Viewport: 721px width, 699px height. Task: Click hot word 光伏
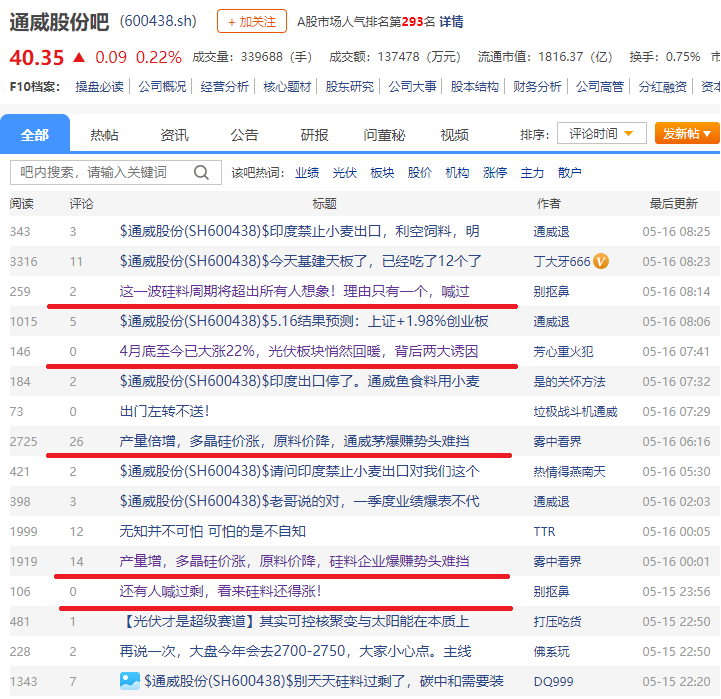(345, 173)
